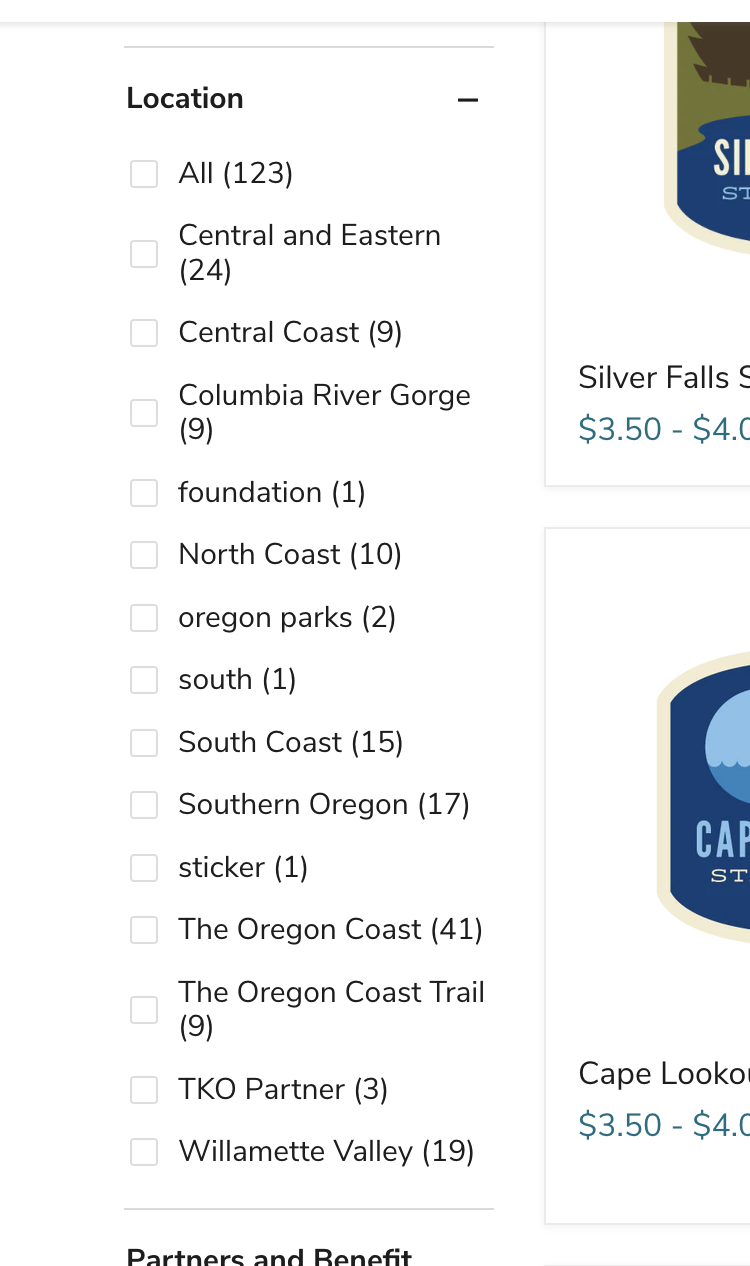
Task: Select Willamette Valley filter checkbox
Action: (144, 1152)
